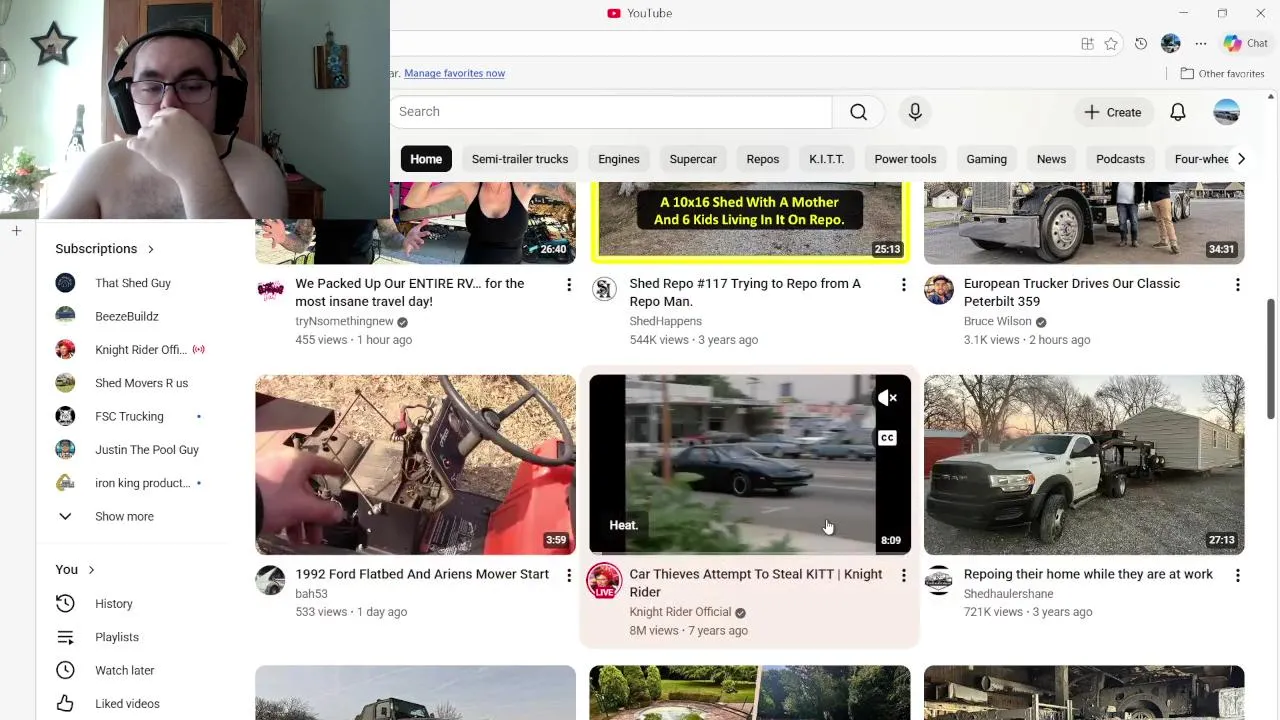
Task: Open browser settings ellipsis menu
Action: click(1201, 44)
